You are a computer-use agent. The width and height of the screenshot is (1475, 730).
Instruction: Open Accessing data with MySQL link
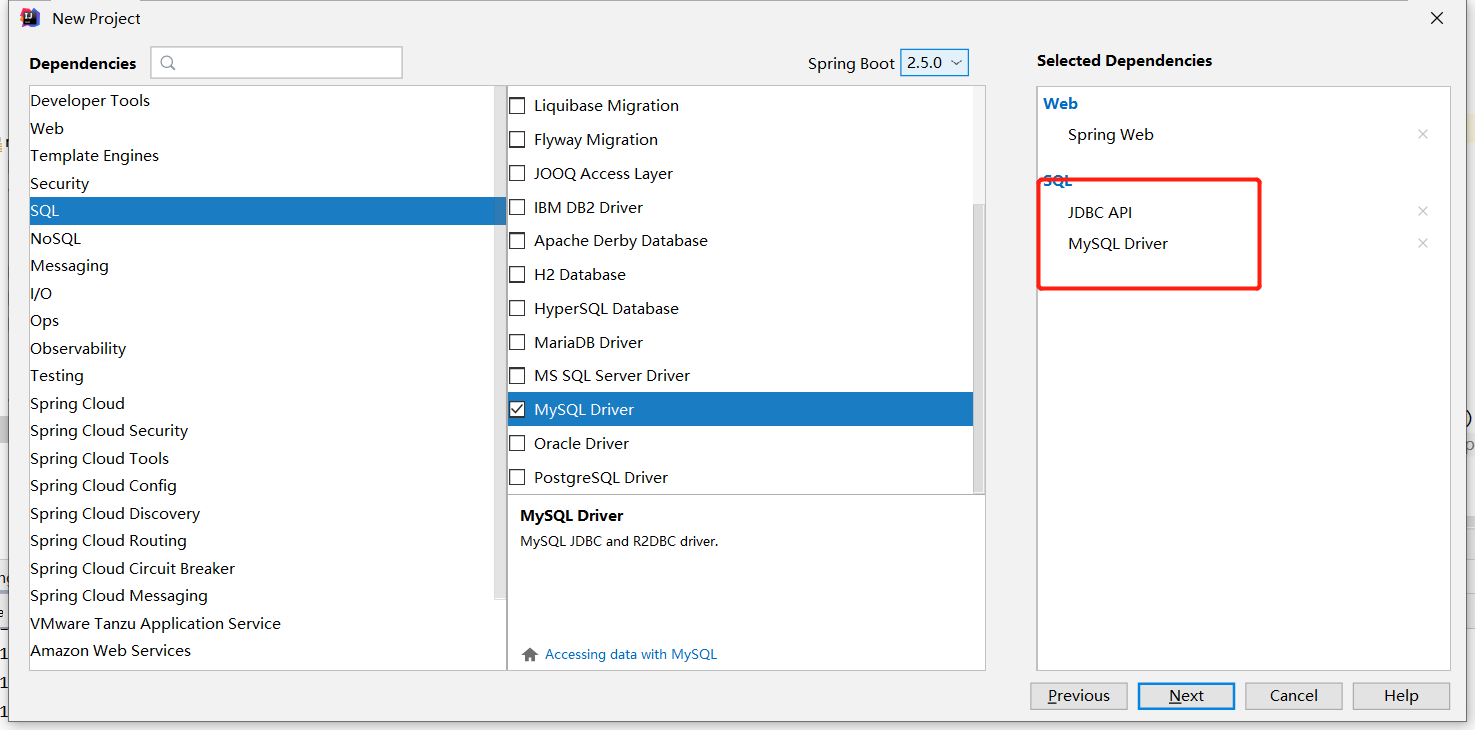coord(631,655)
